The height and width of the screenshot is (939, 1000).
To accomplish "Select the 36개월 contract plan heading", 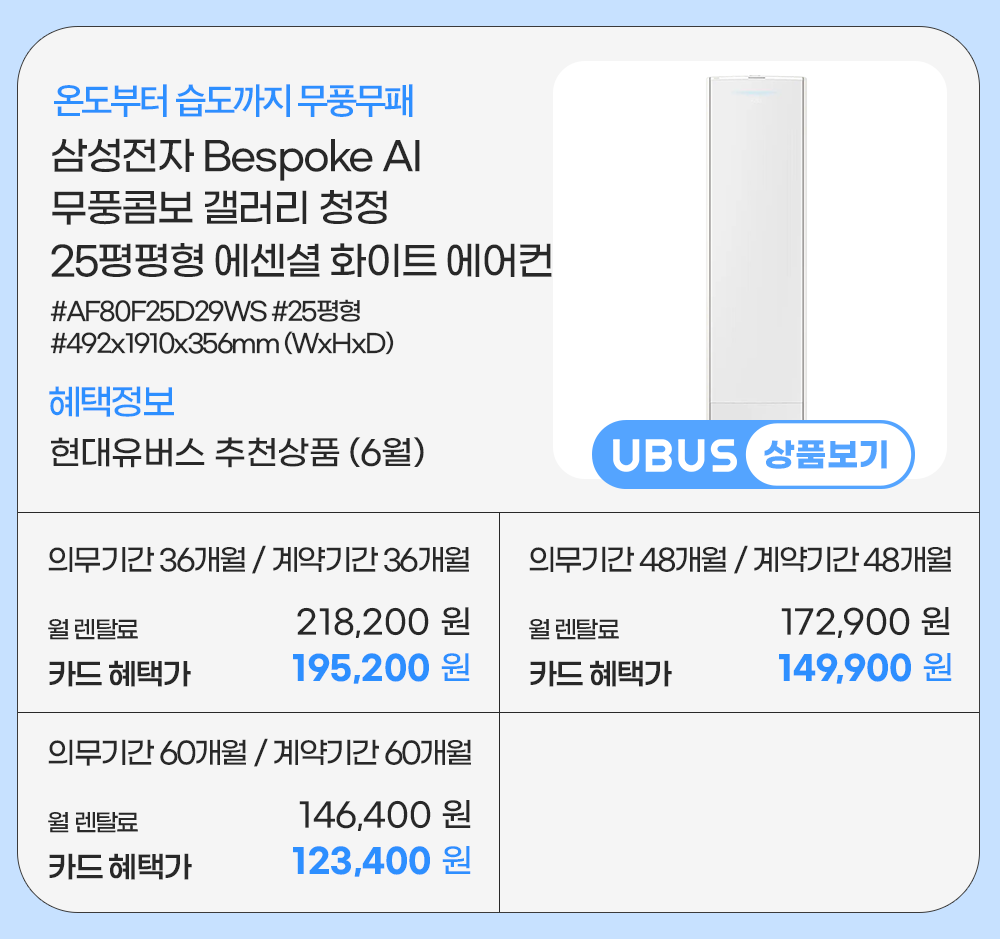I will (x=259, y=560).
